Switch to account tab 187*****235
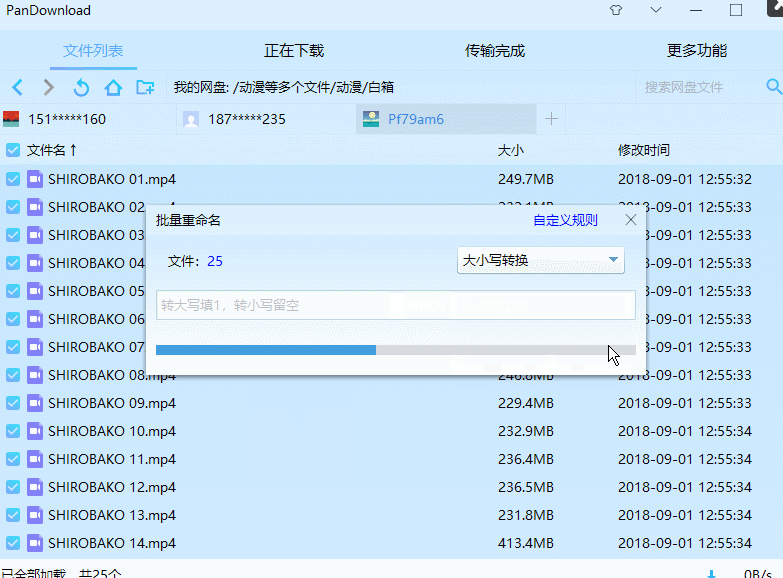This screenshot has width=783, height=578. click(x=267, y=119)
